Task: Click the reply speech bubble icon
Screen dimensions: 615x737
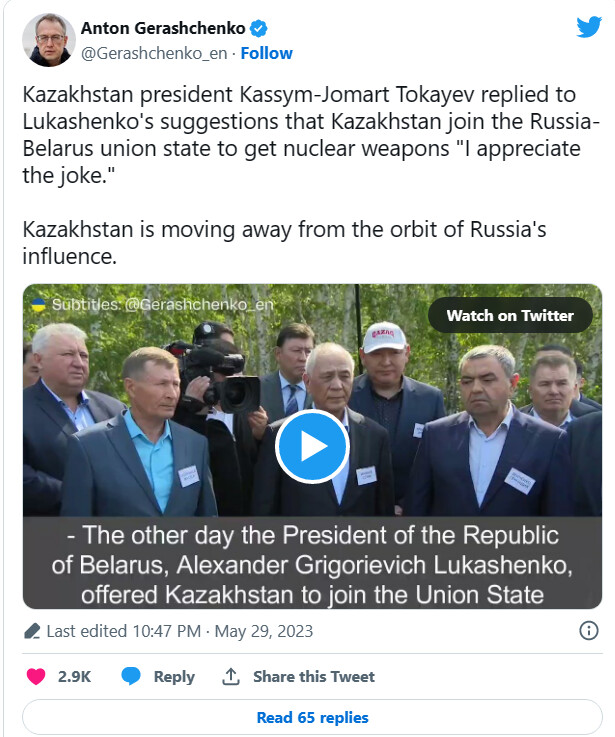Action: coord(131,677)
